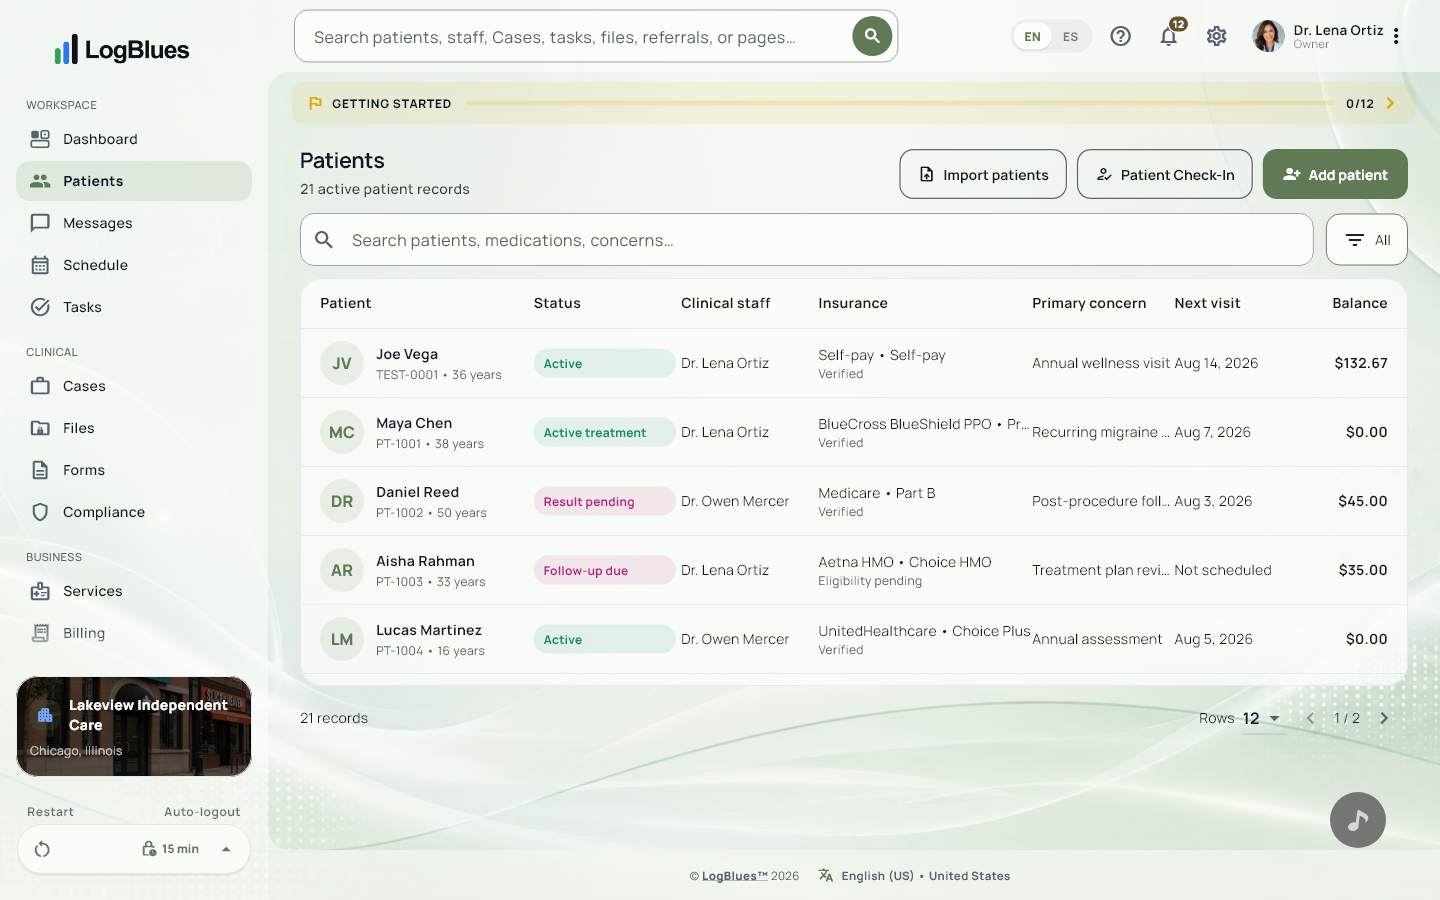Open Cases in the sidebar
1440x900 pixels.
tap(134, 386)
